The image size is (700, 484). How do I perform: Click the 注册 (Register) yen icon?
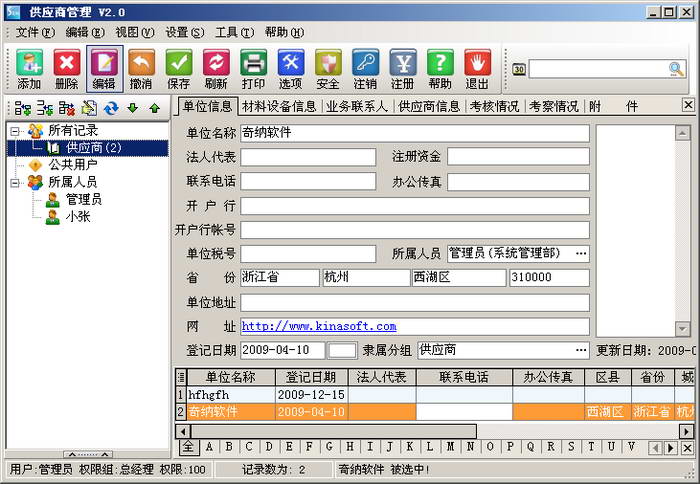403,69
